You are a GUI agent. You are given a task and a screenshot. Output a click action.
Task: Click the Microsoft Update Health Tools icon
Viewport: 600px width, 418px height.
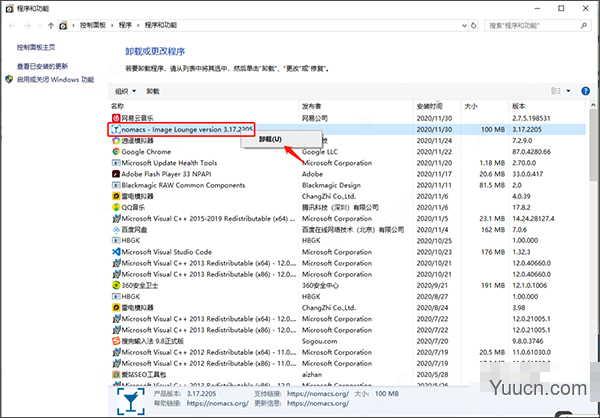tap(116, 163)
